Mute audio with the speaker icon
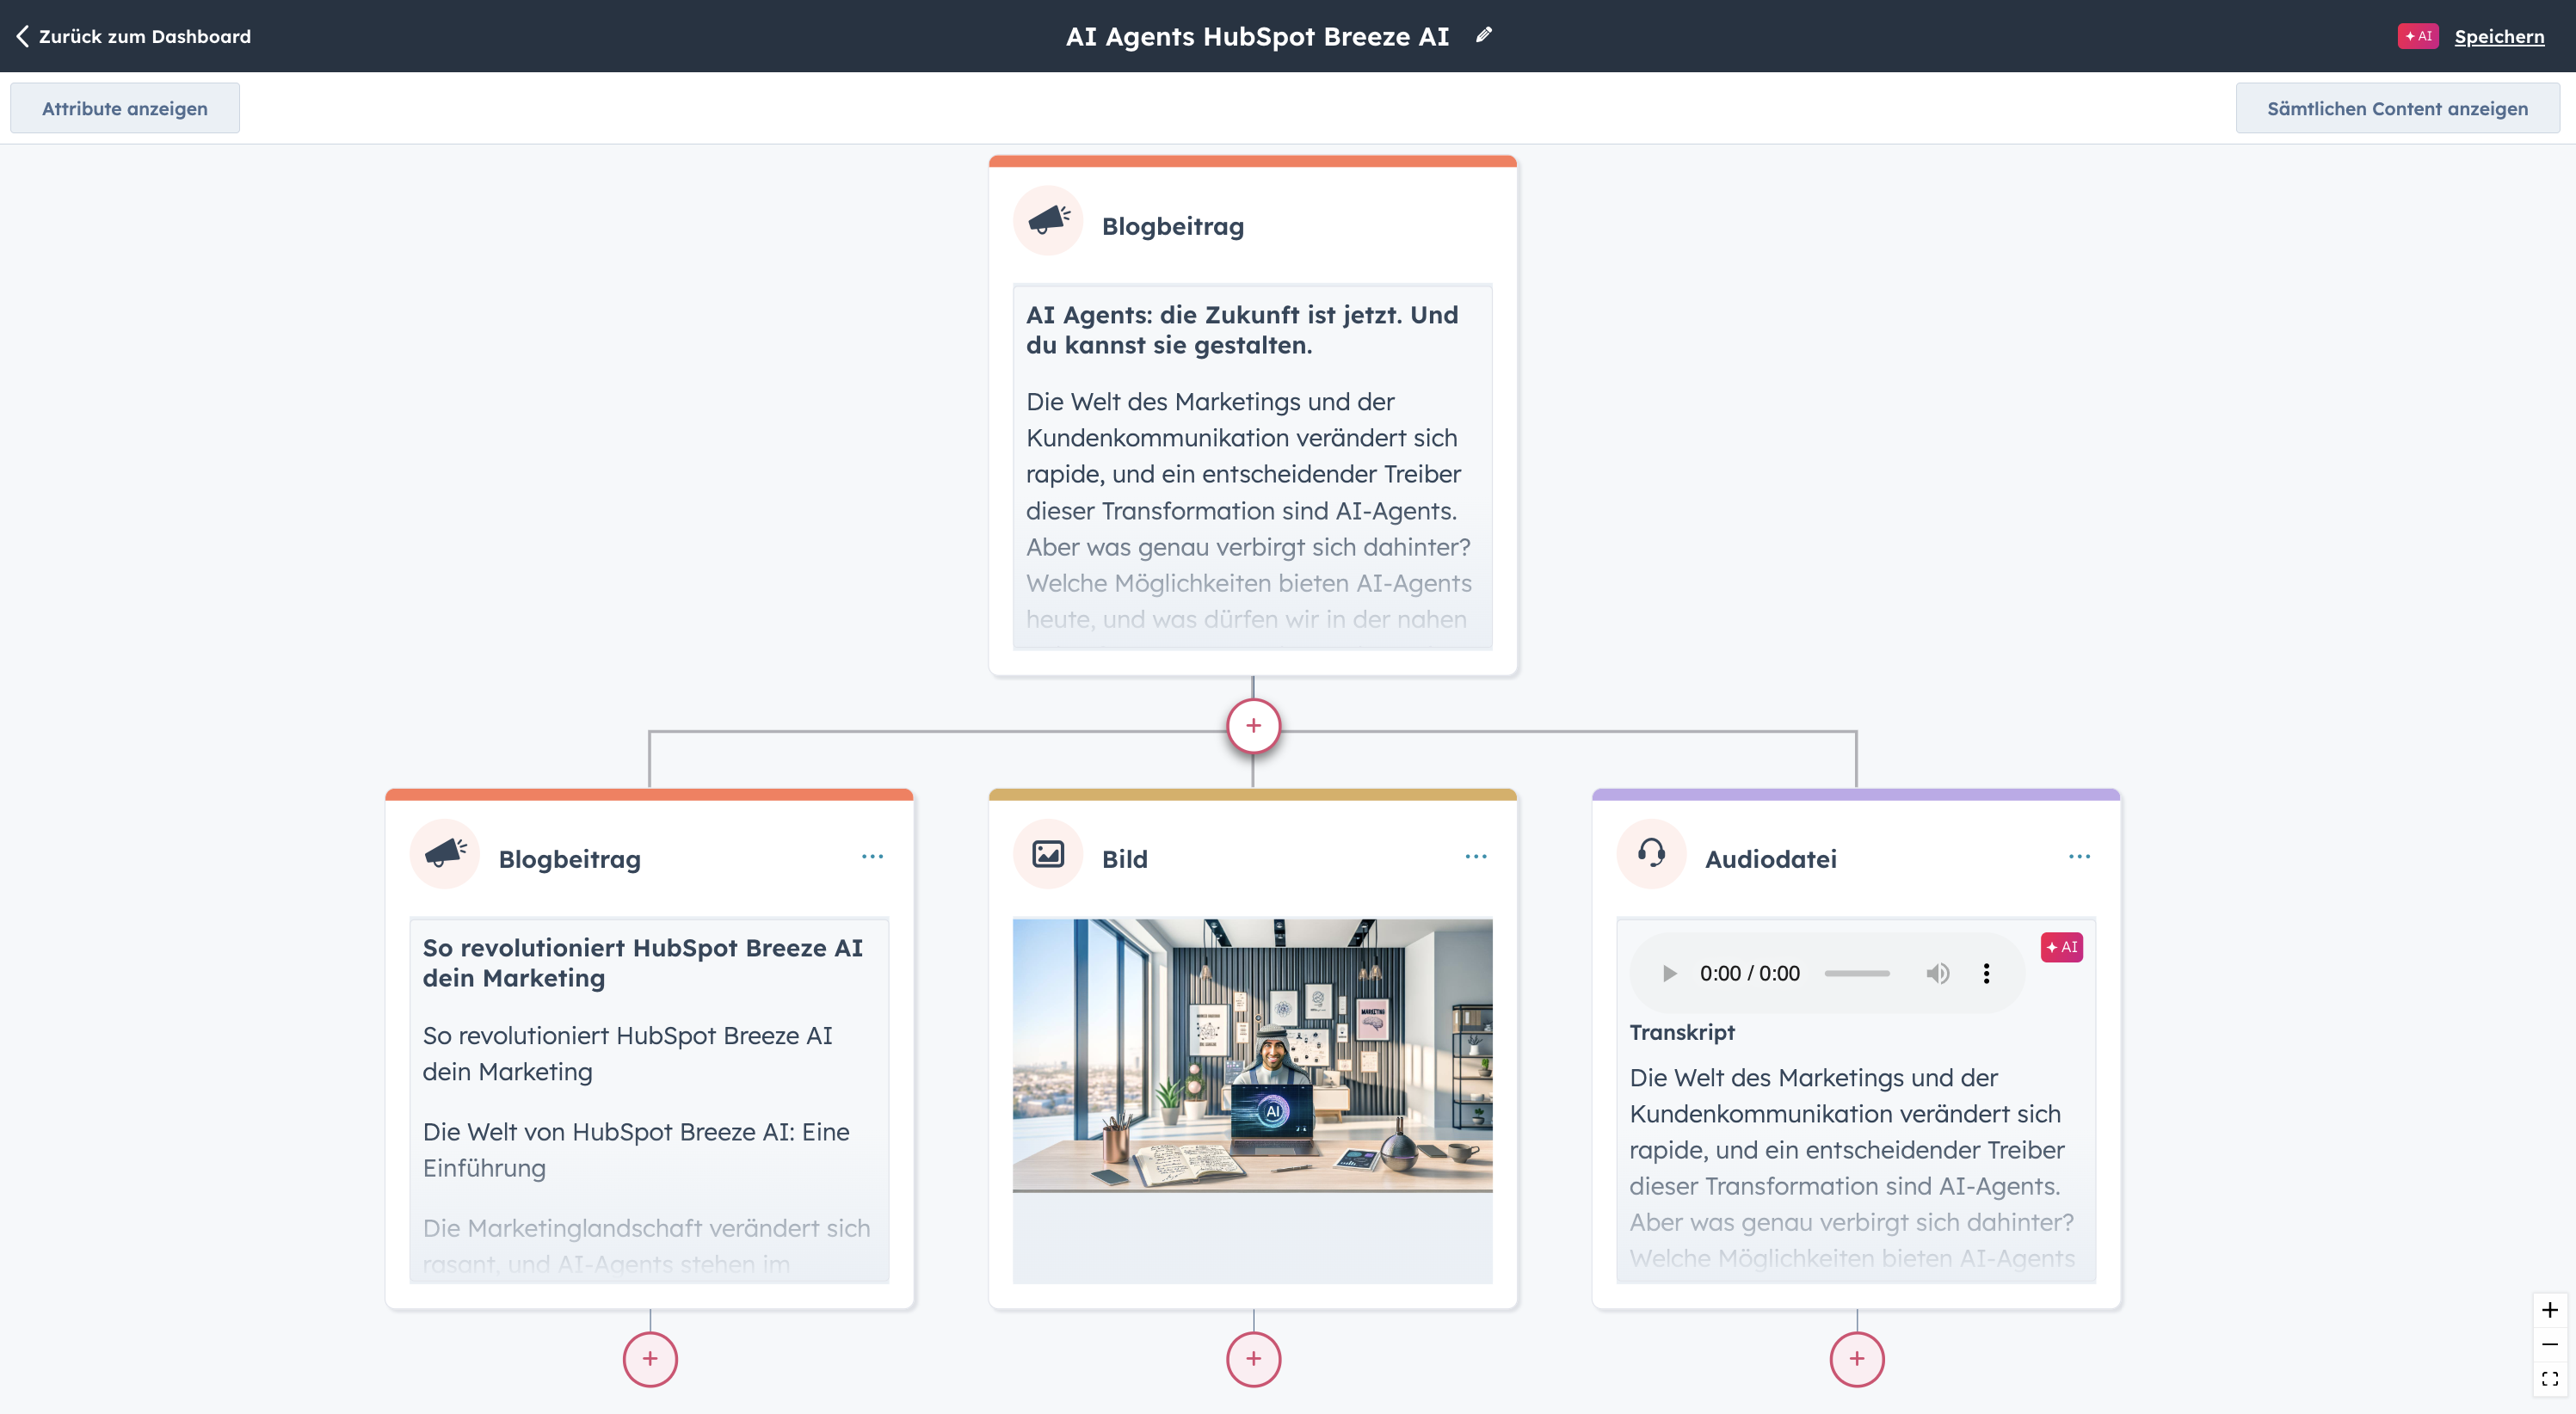Screen dimensions: 2576x1414 (x=1937, y=973)
